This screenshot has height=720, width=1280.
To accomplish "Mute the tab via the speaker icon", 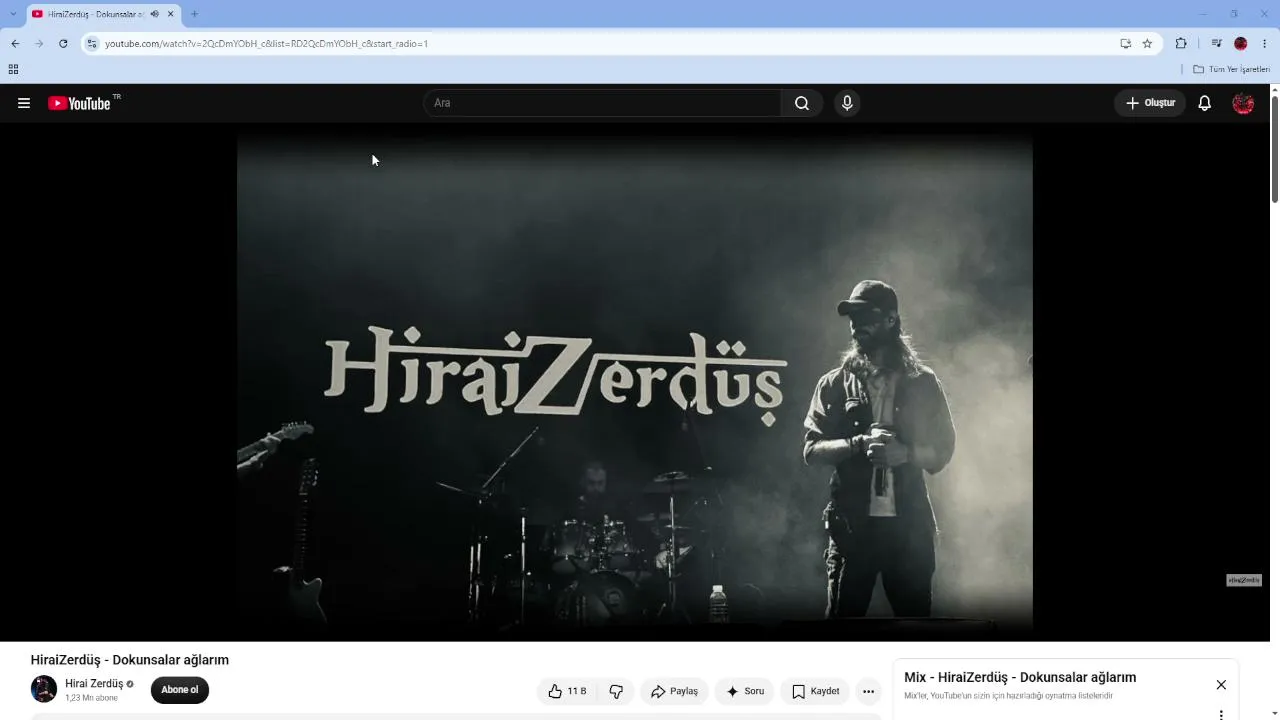I will (x=155, y=14).
